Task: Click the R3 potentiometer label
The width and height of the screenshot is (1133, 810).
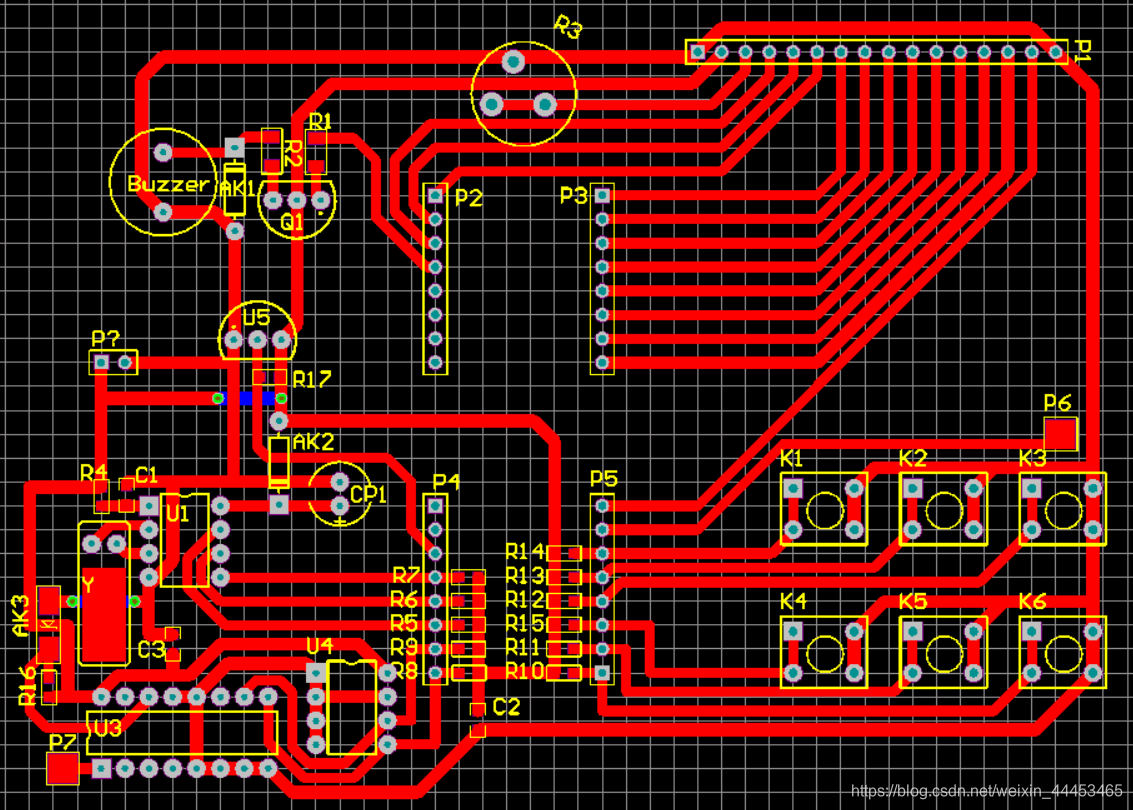Action: (568, 29)
